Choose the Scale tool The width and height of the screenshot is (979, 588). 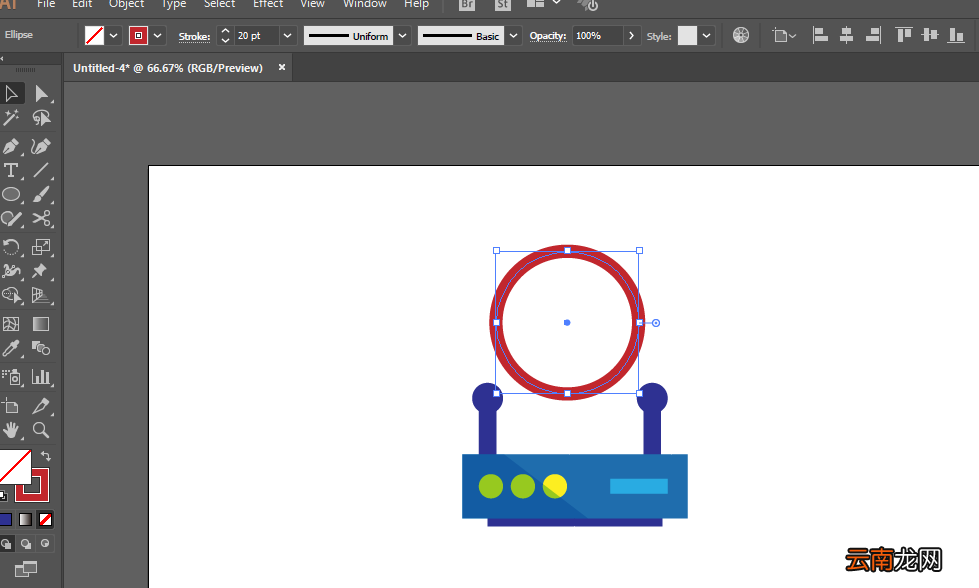click(41, 247)
